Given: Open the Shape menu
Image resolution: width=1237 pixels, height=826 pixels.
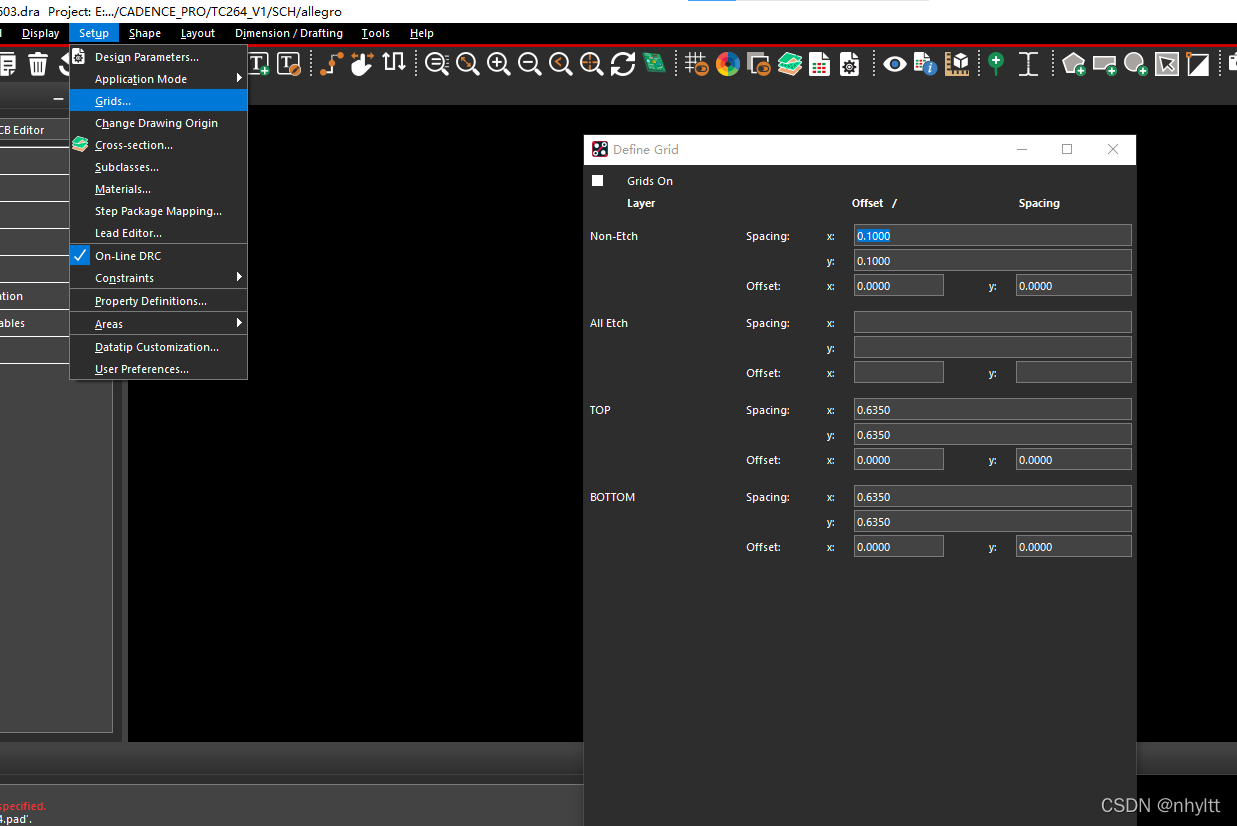Looking at the screenshot, I should 145,33.
